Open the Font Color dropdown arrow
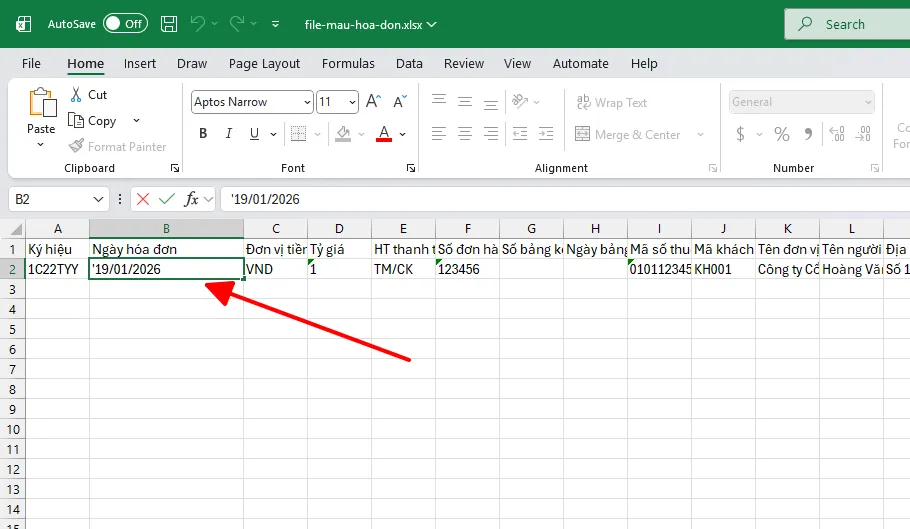910x529 pixels. click(403, 135)
